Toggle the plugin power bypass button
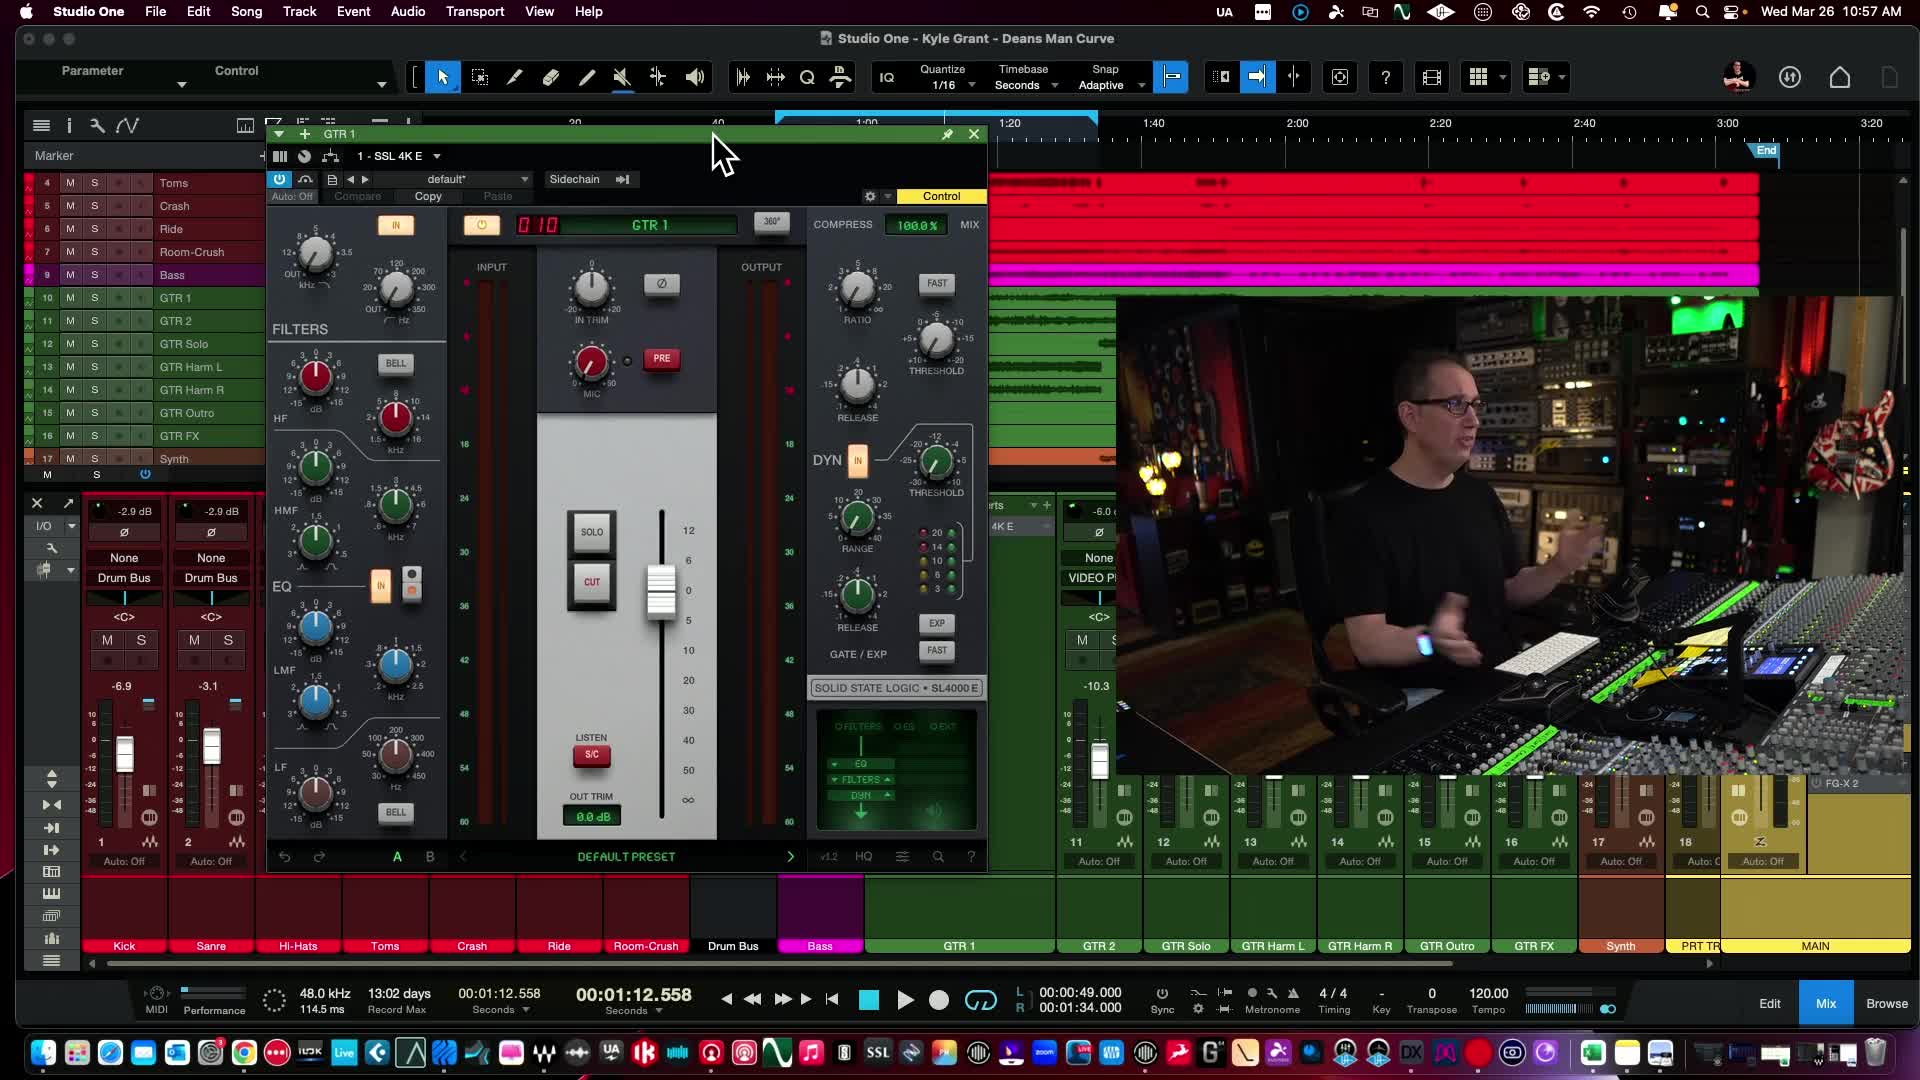 tap(279, 179)
